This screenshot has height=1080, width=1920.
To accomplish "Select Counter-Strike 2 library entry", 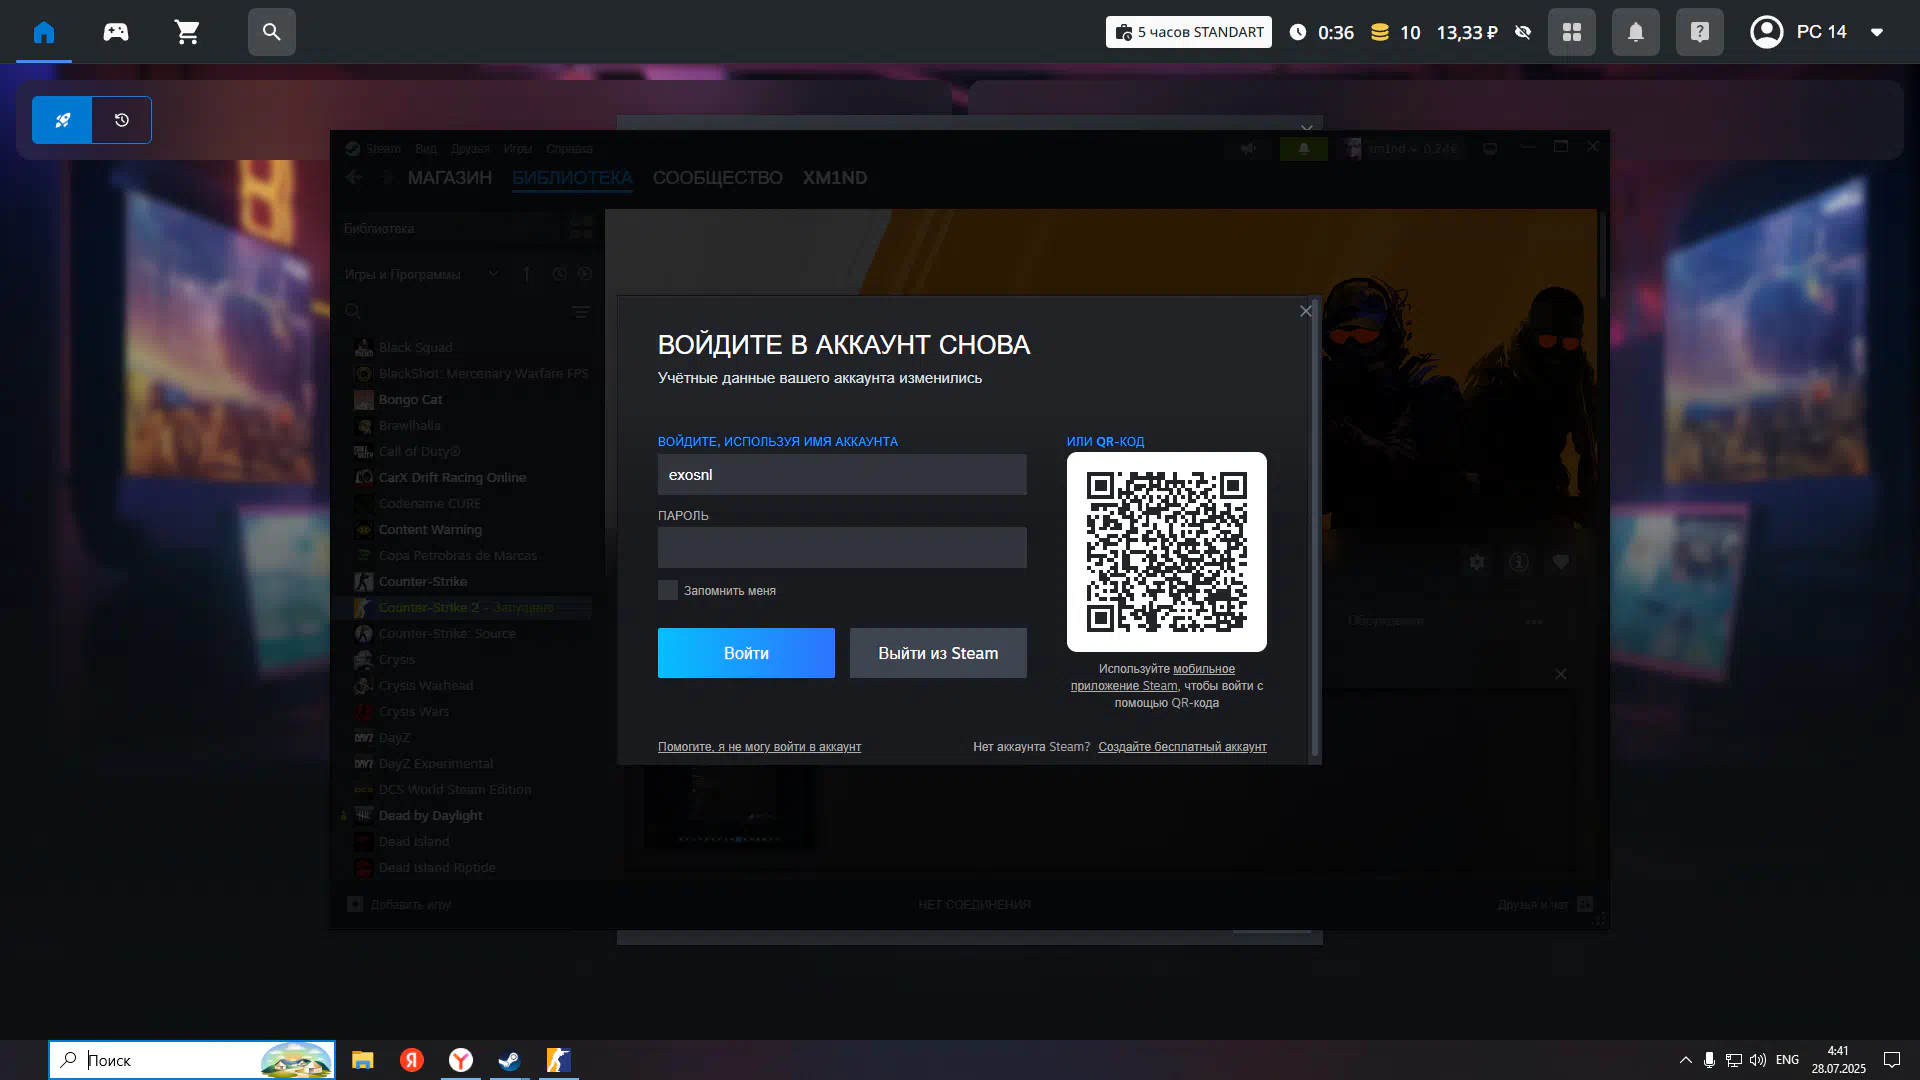I will coord(465,608).
